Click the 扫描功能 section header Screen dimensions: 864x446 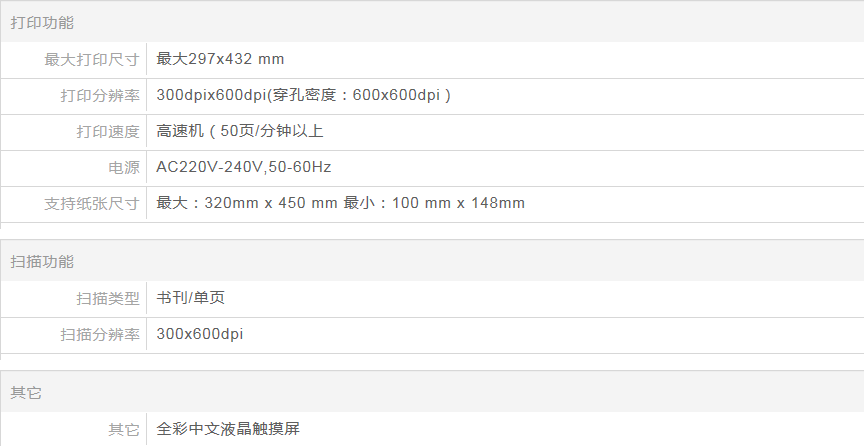pyautogui.click(x=42, y=261)
